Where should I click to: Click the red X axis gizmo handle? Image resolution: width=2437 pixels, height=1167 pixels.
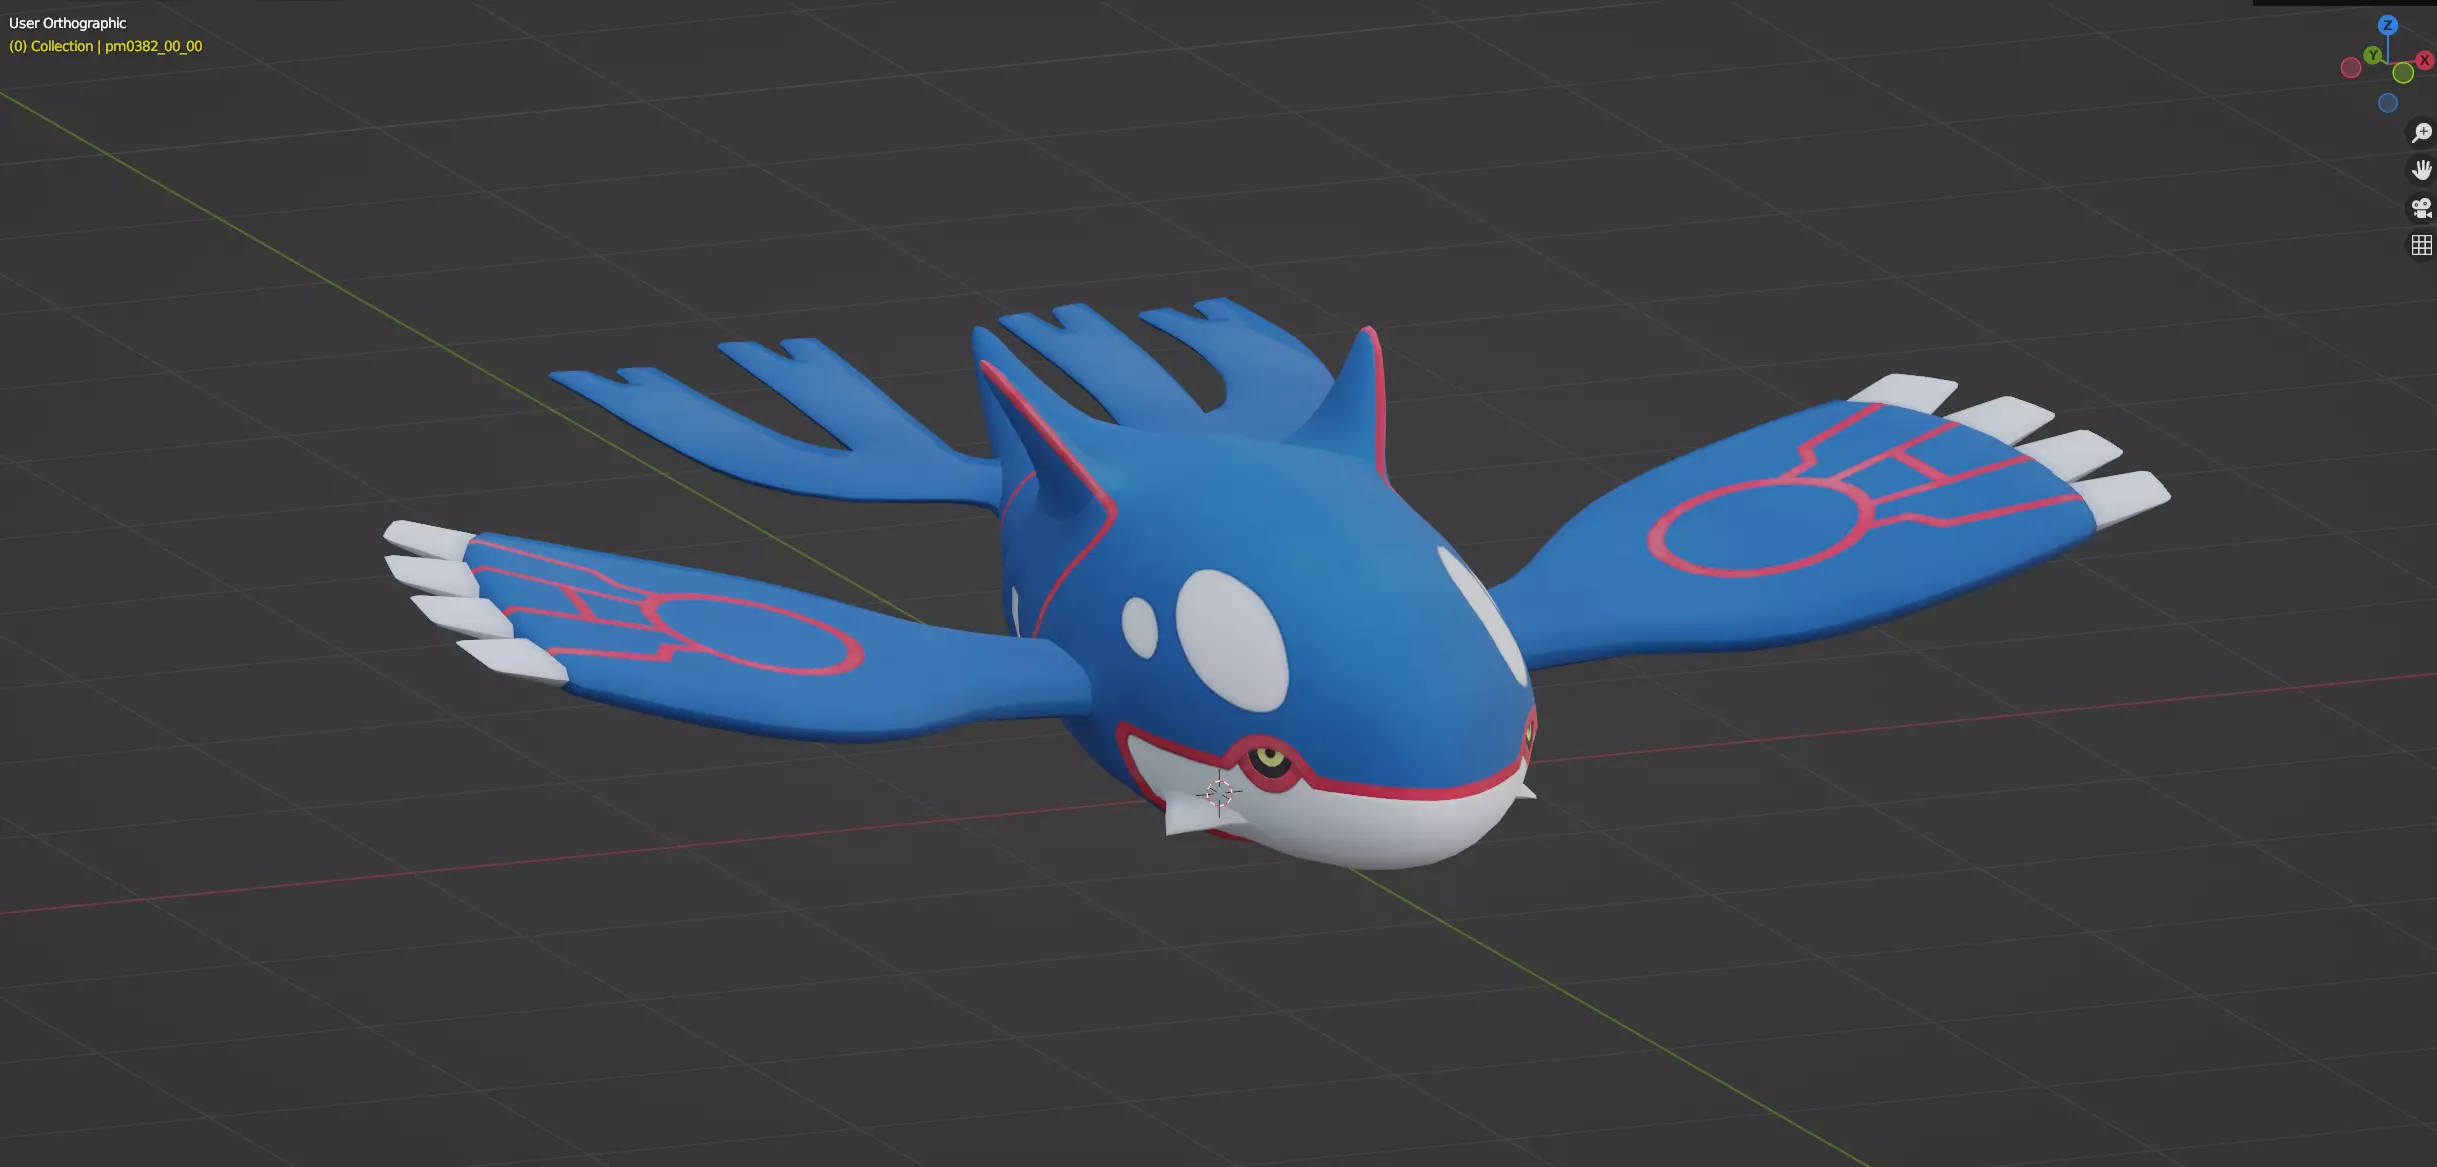coord(2424,60)
